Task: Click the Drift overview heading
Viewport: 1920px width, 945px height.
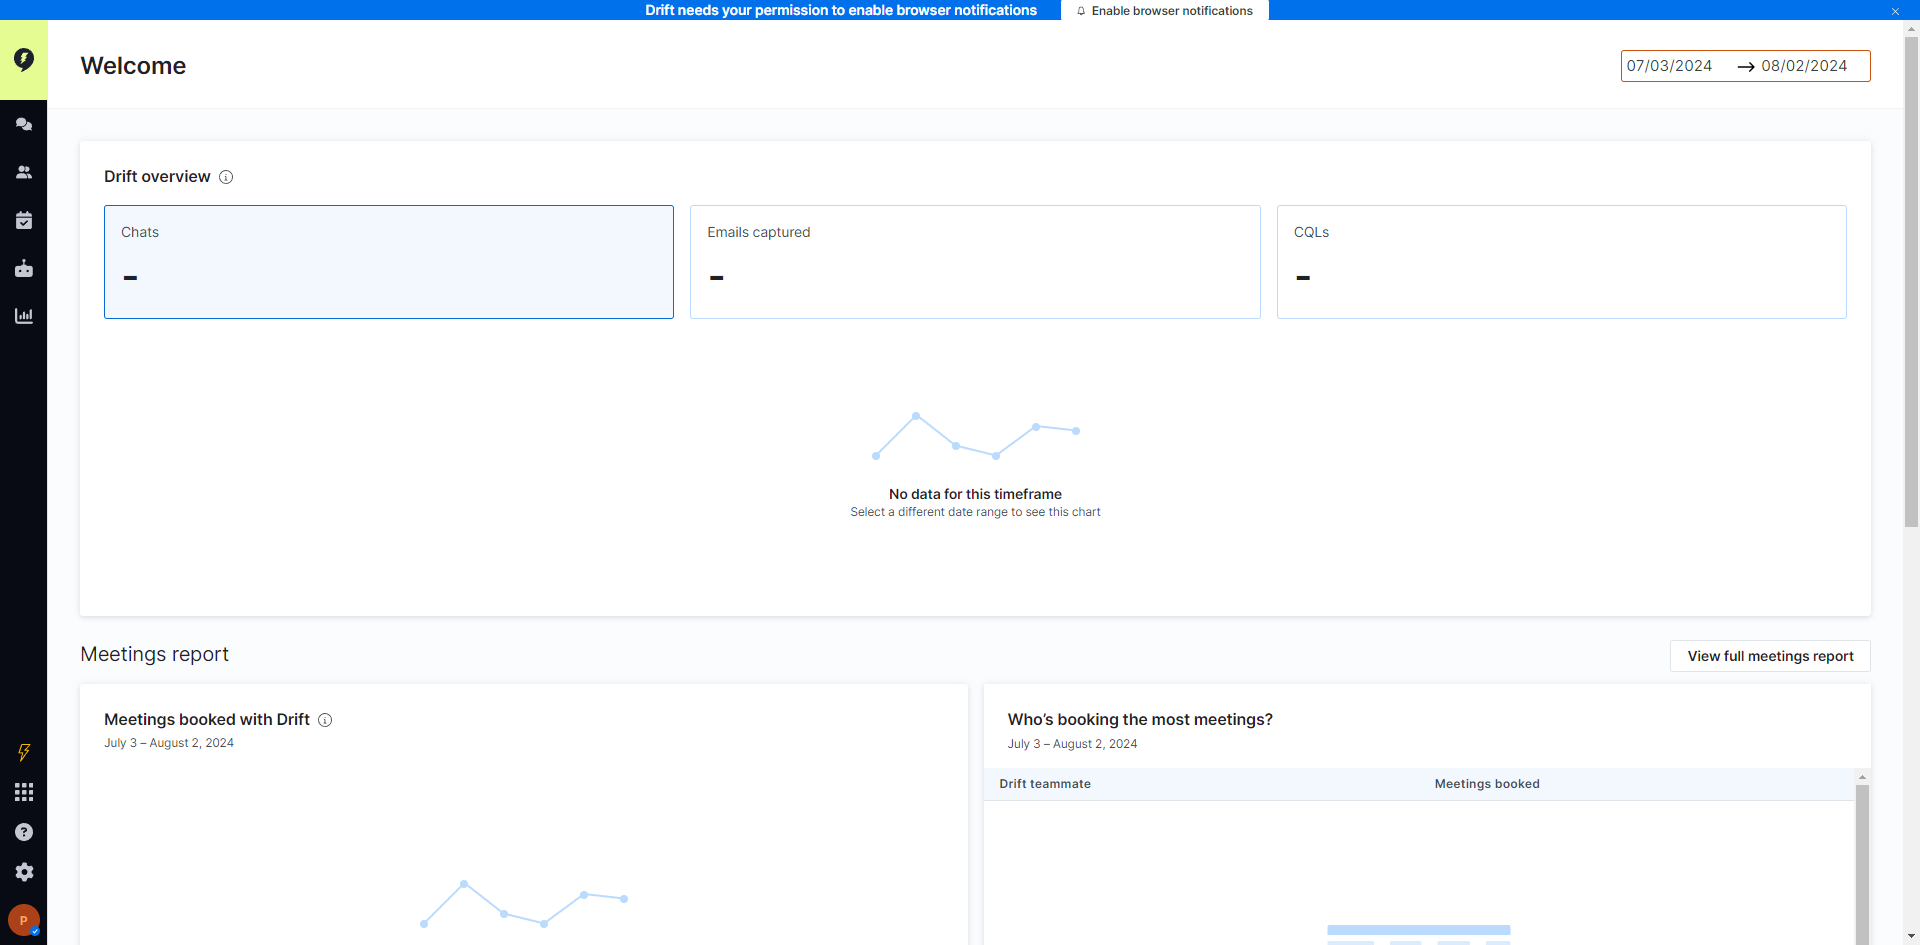Action: click(157, 177)
